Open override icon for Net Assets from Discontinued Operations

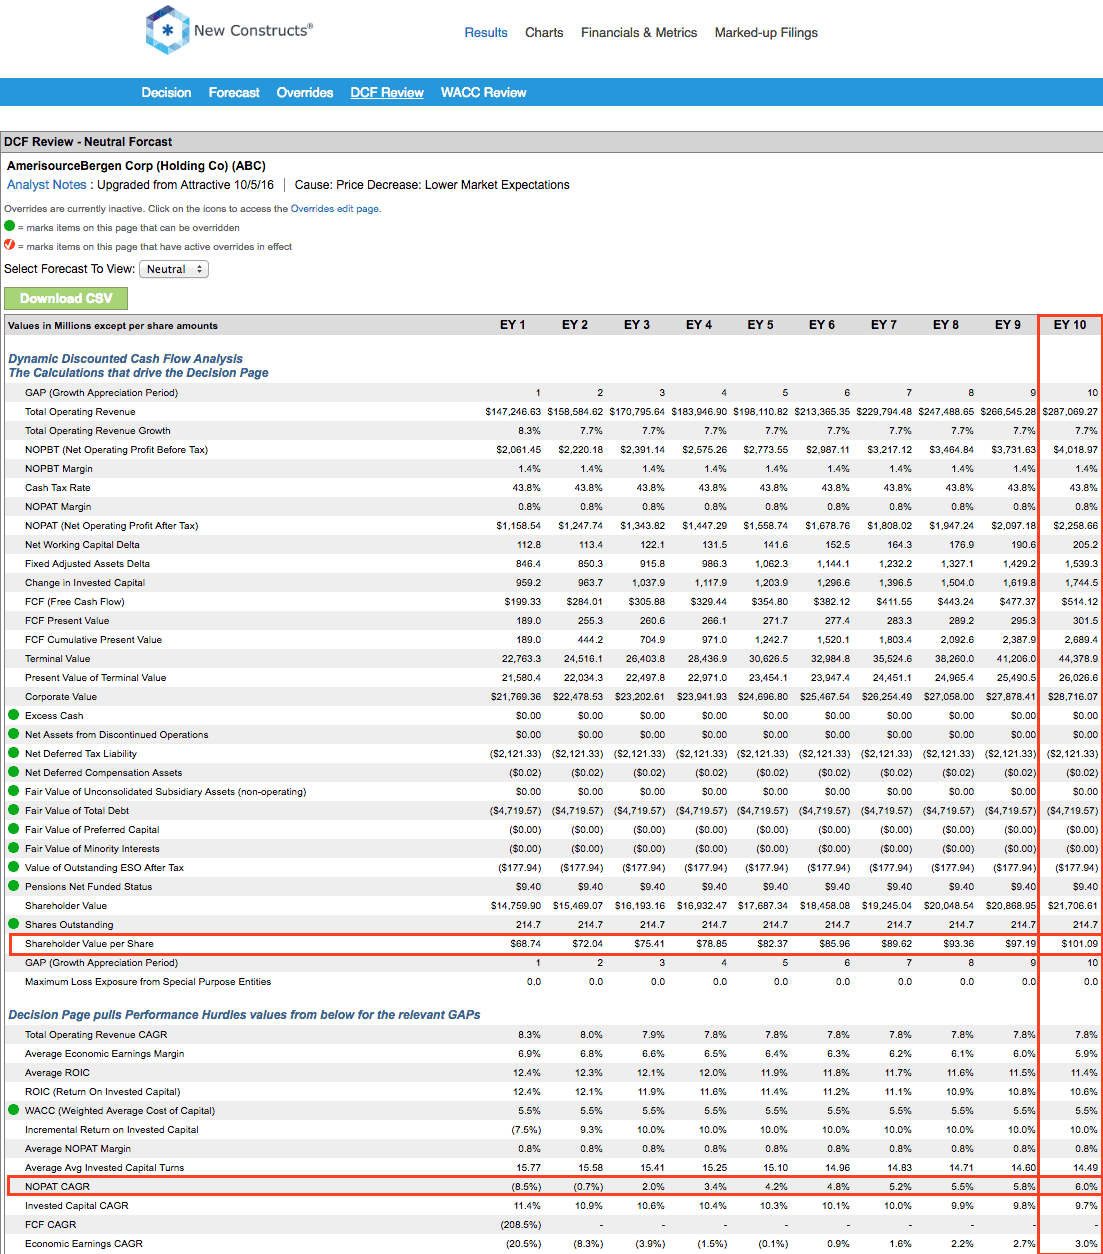(14, 734)
